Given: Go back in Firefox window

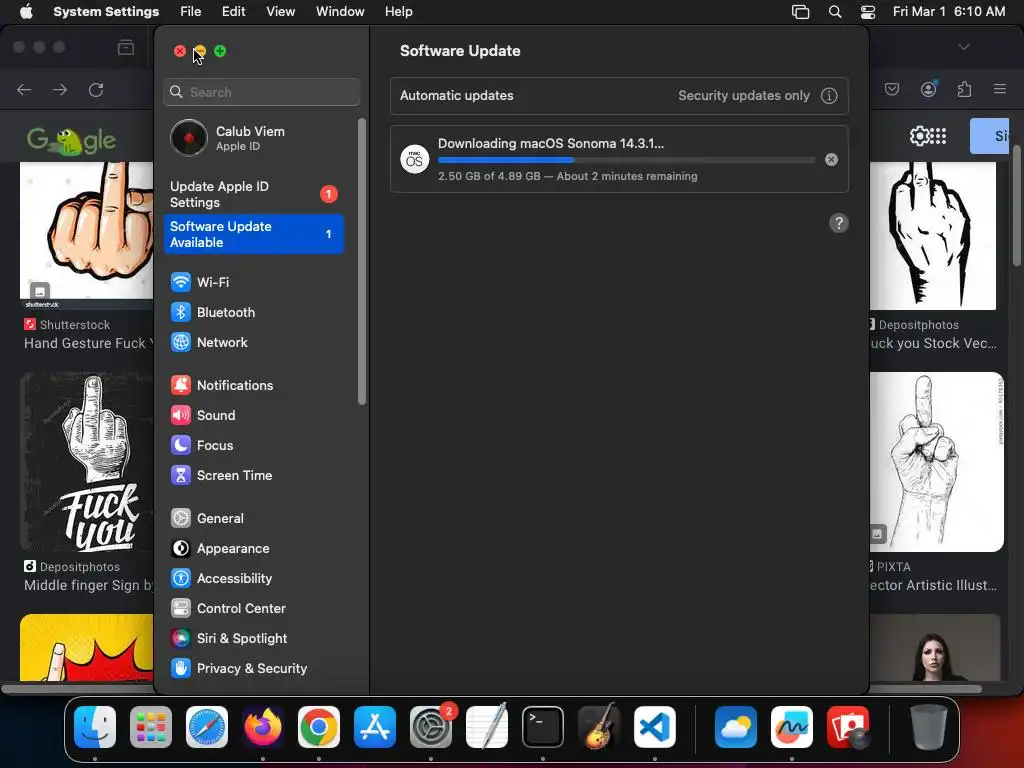Looking at the screenshot, I should tap(24, 89).
